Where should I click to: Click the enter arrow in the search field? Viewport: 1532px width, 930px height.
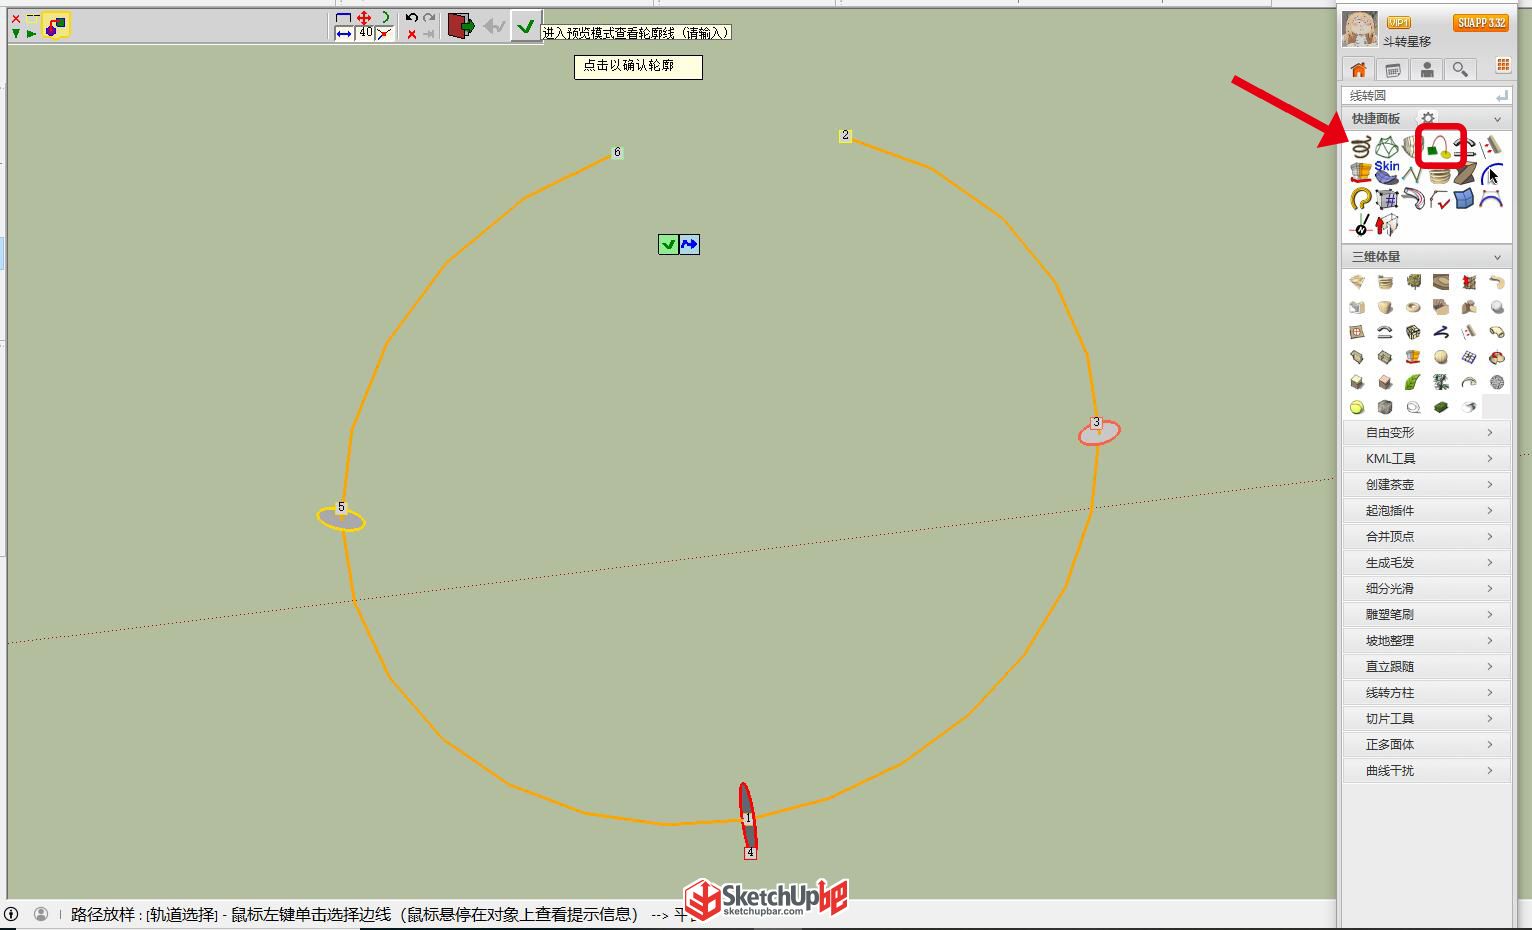[1501, 96]
